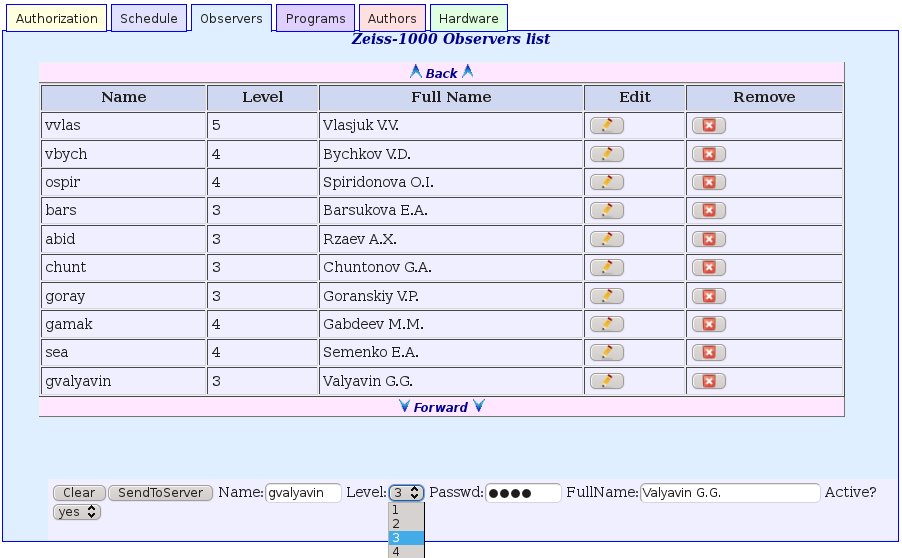Image resolution: width=902 pixels, height=558 pixels.
Task: Open the Level dropdown selector
Action: [406, 493]
